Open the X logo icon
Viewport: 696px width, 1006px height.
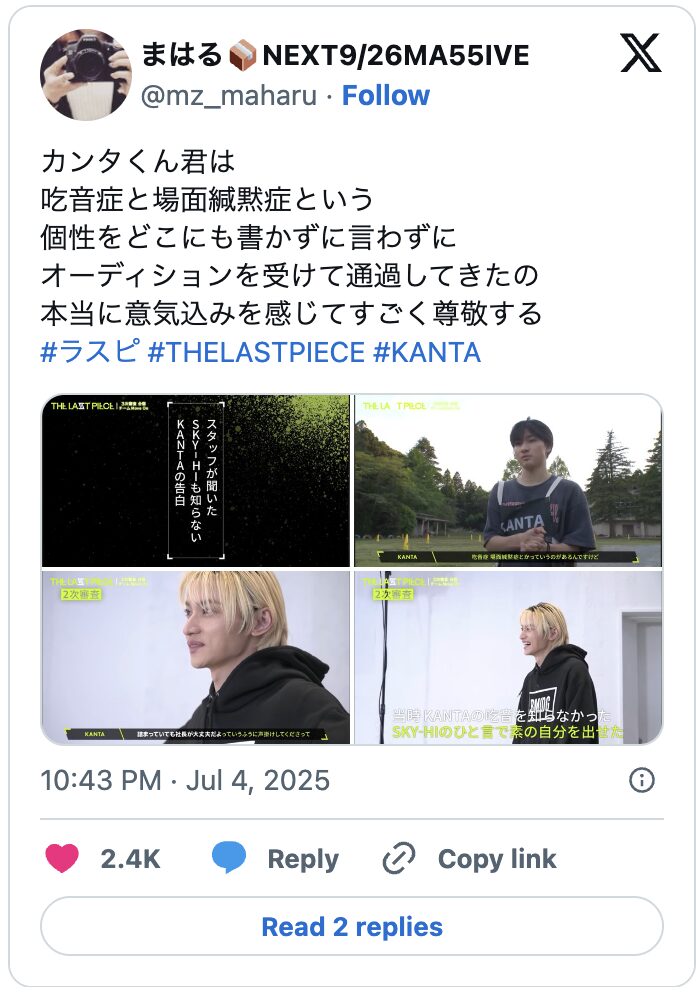640,54
